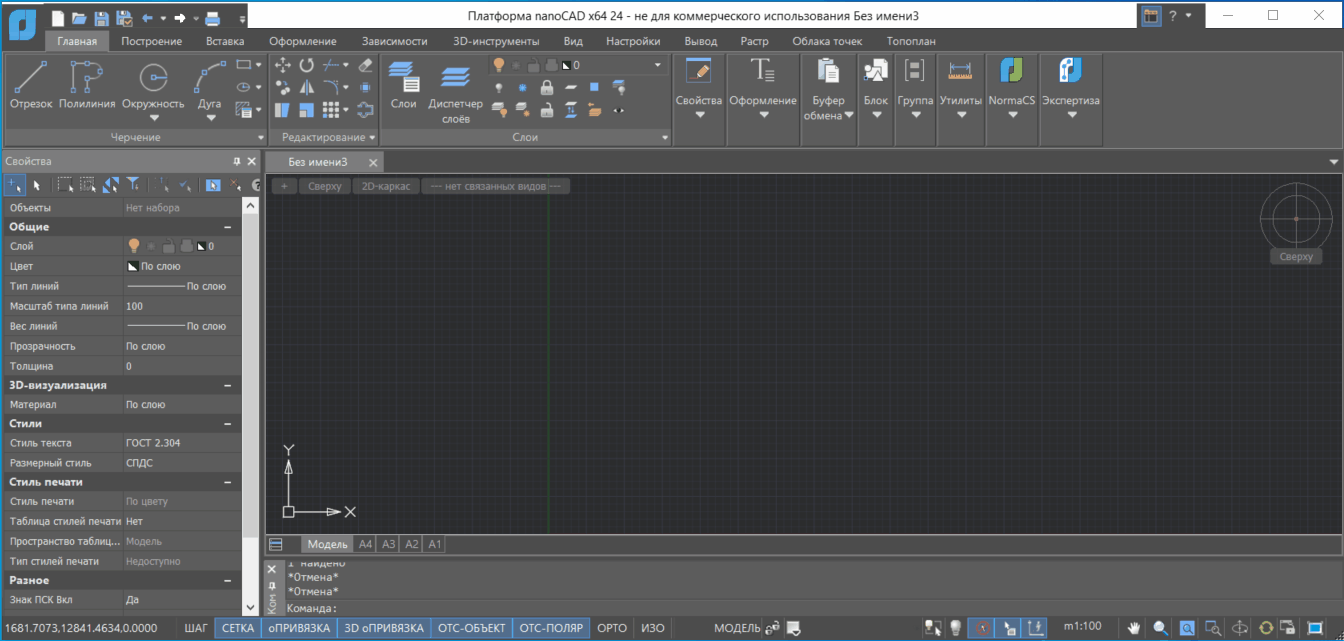Expand the Черчение panel options
This screenshot has width=1344, height=641.
click(x=262, y=137)
